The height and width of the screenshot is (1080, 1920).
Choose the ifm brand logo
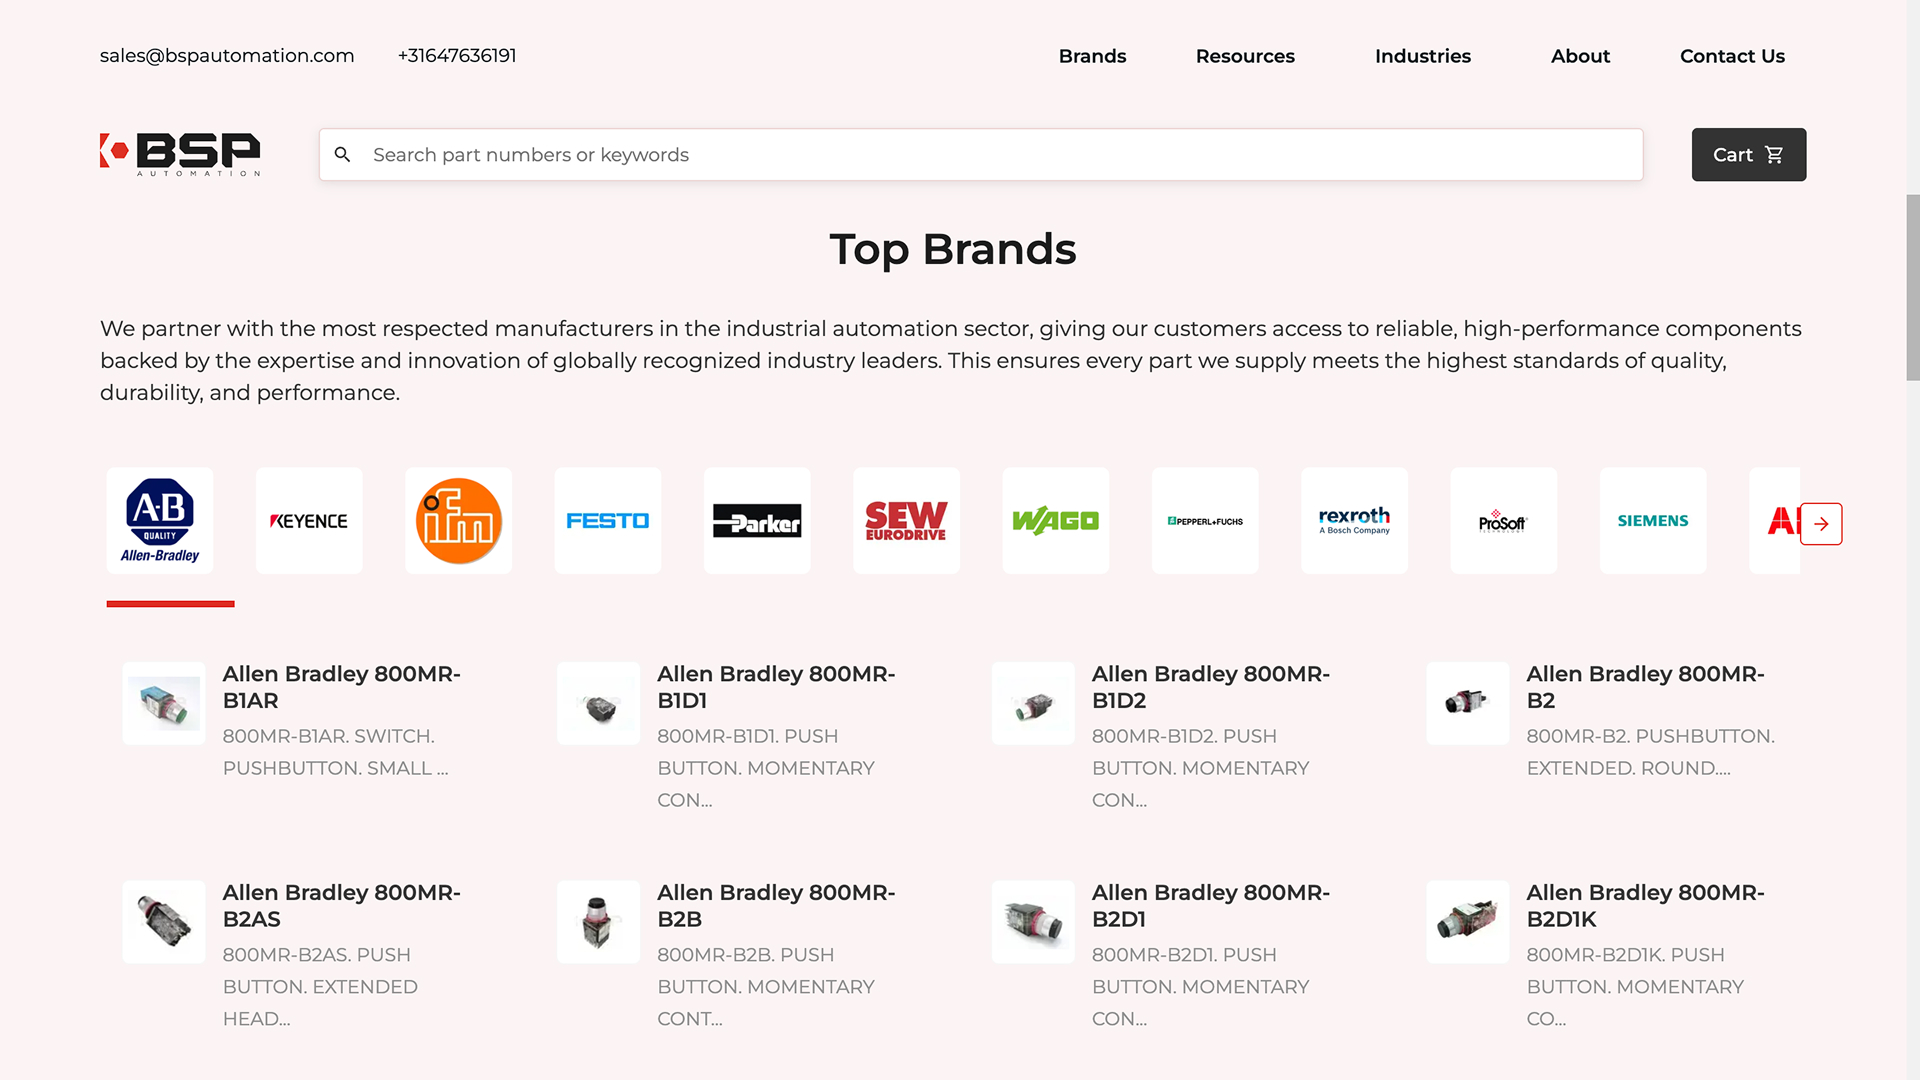click(x=458, y=521)
